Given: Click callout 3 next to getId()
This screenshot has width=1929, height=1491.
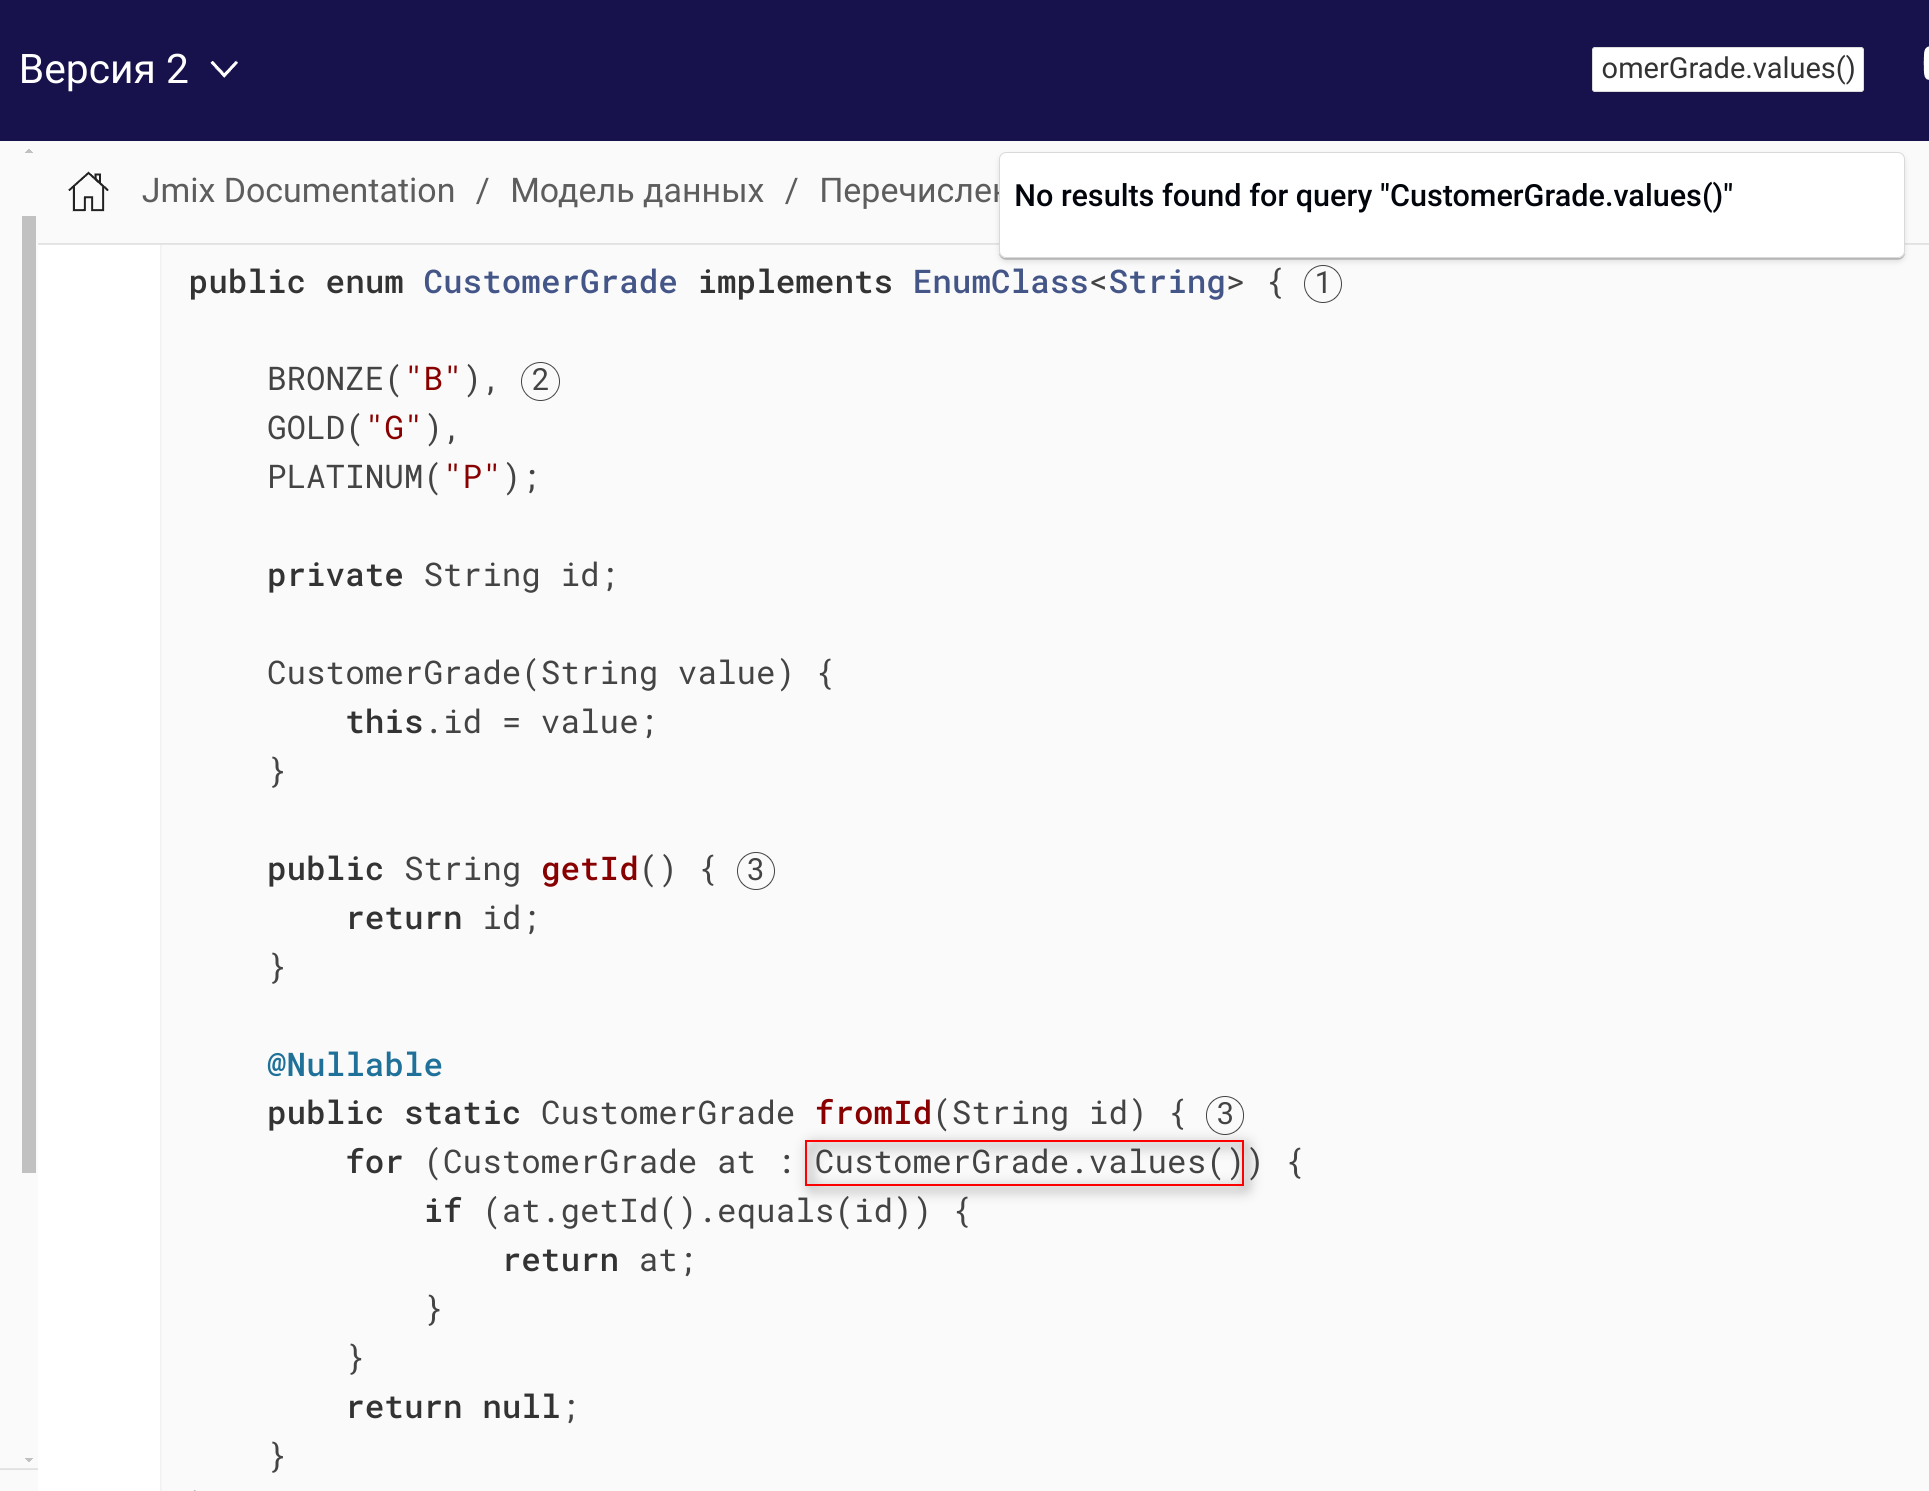Looking at the screenshot, I should (756, 871).
